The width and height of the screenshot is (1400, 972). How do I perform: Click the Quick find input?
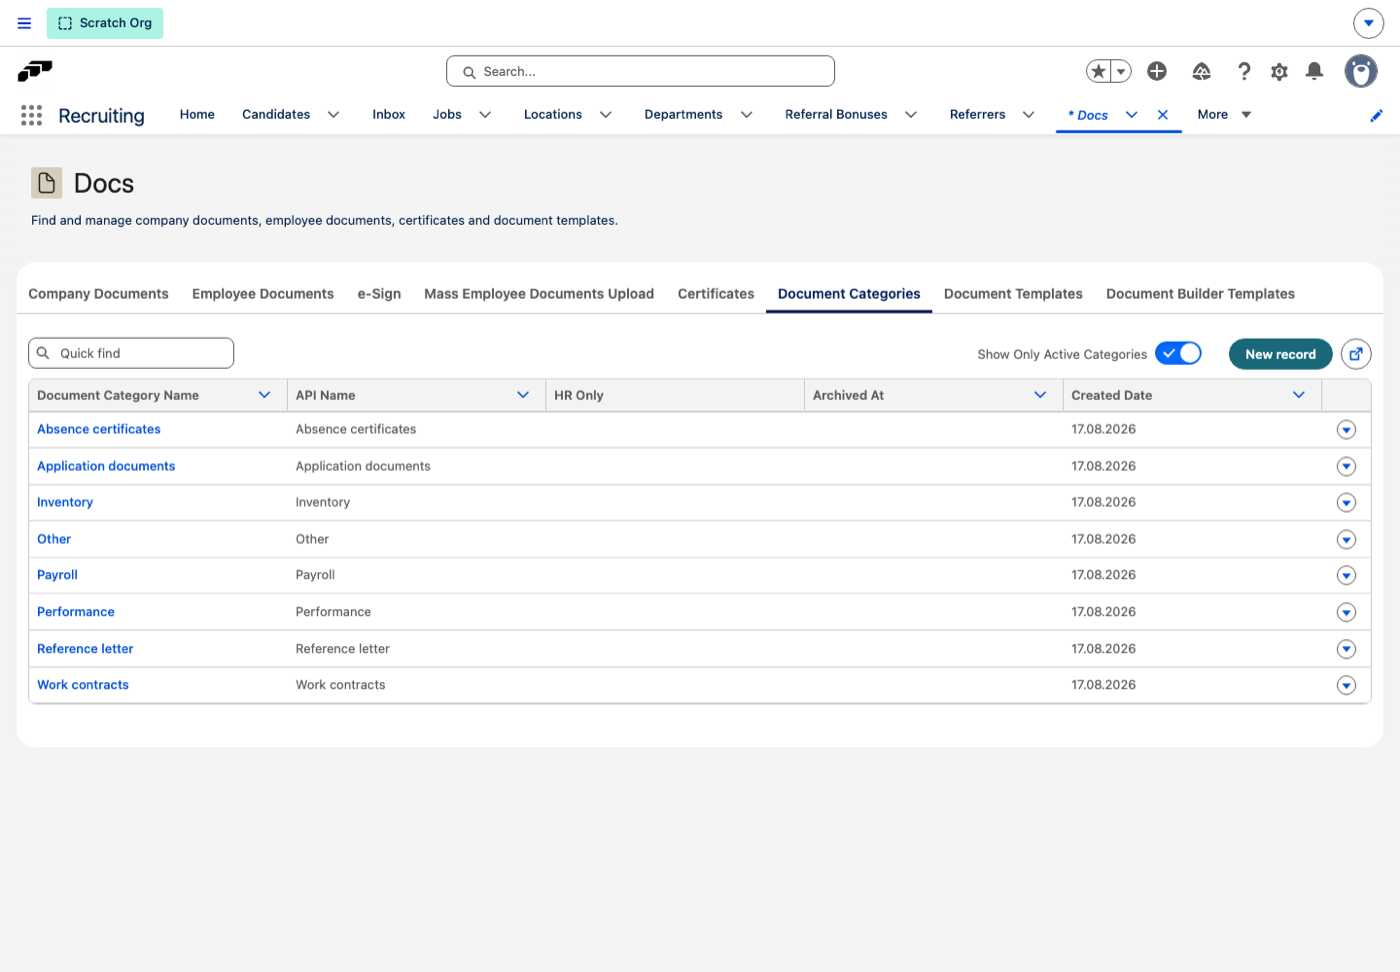pyautogui.click(x=131, y=353)
